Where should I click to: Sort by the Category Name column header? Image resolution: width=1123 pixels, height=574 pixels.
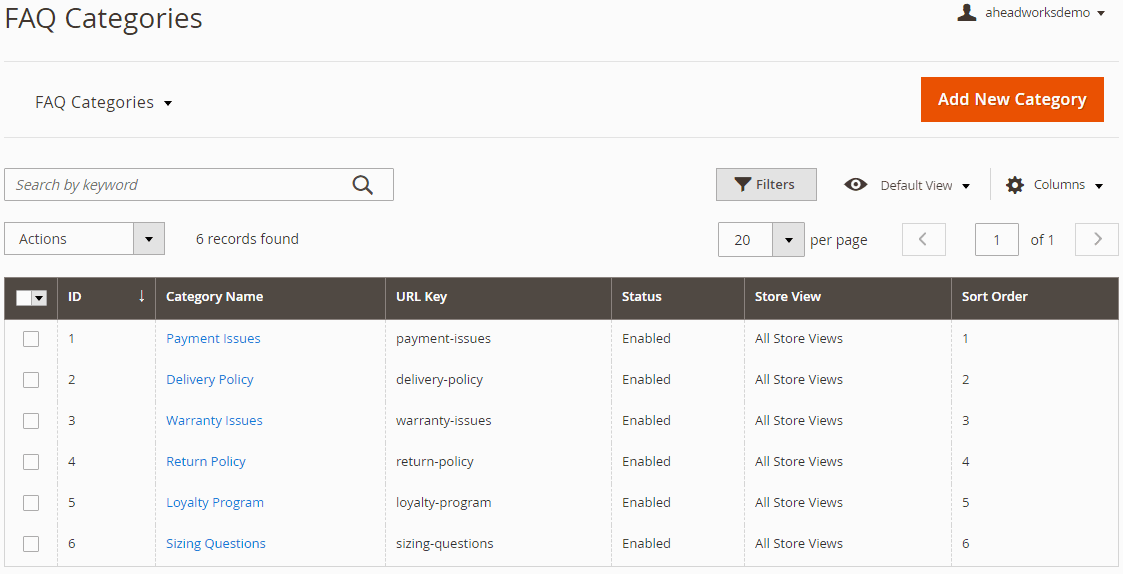(x=214, y=296)
